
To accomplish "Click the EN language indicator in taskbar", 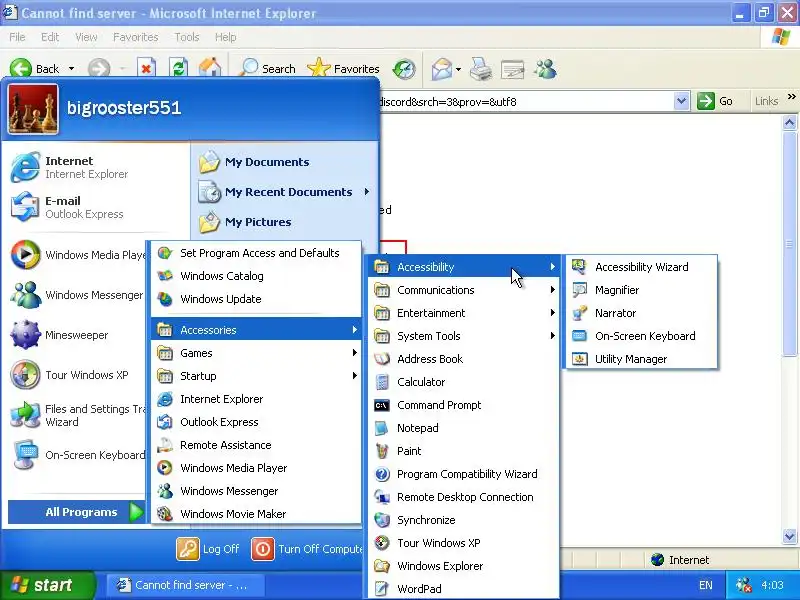I will tap(706, 585).
